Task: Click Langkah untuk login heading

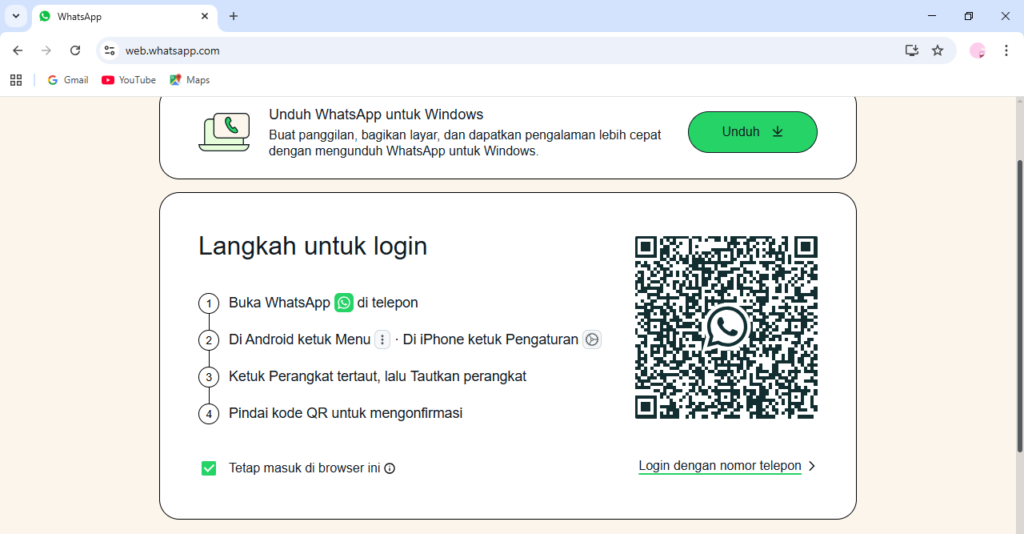Action: (x=313, y=246)
